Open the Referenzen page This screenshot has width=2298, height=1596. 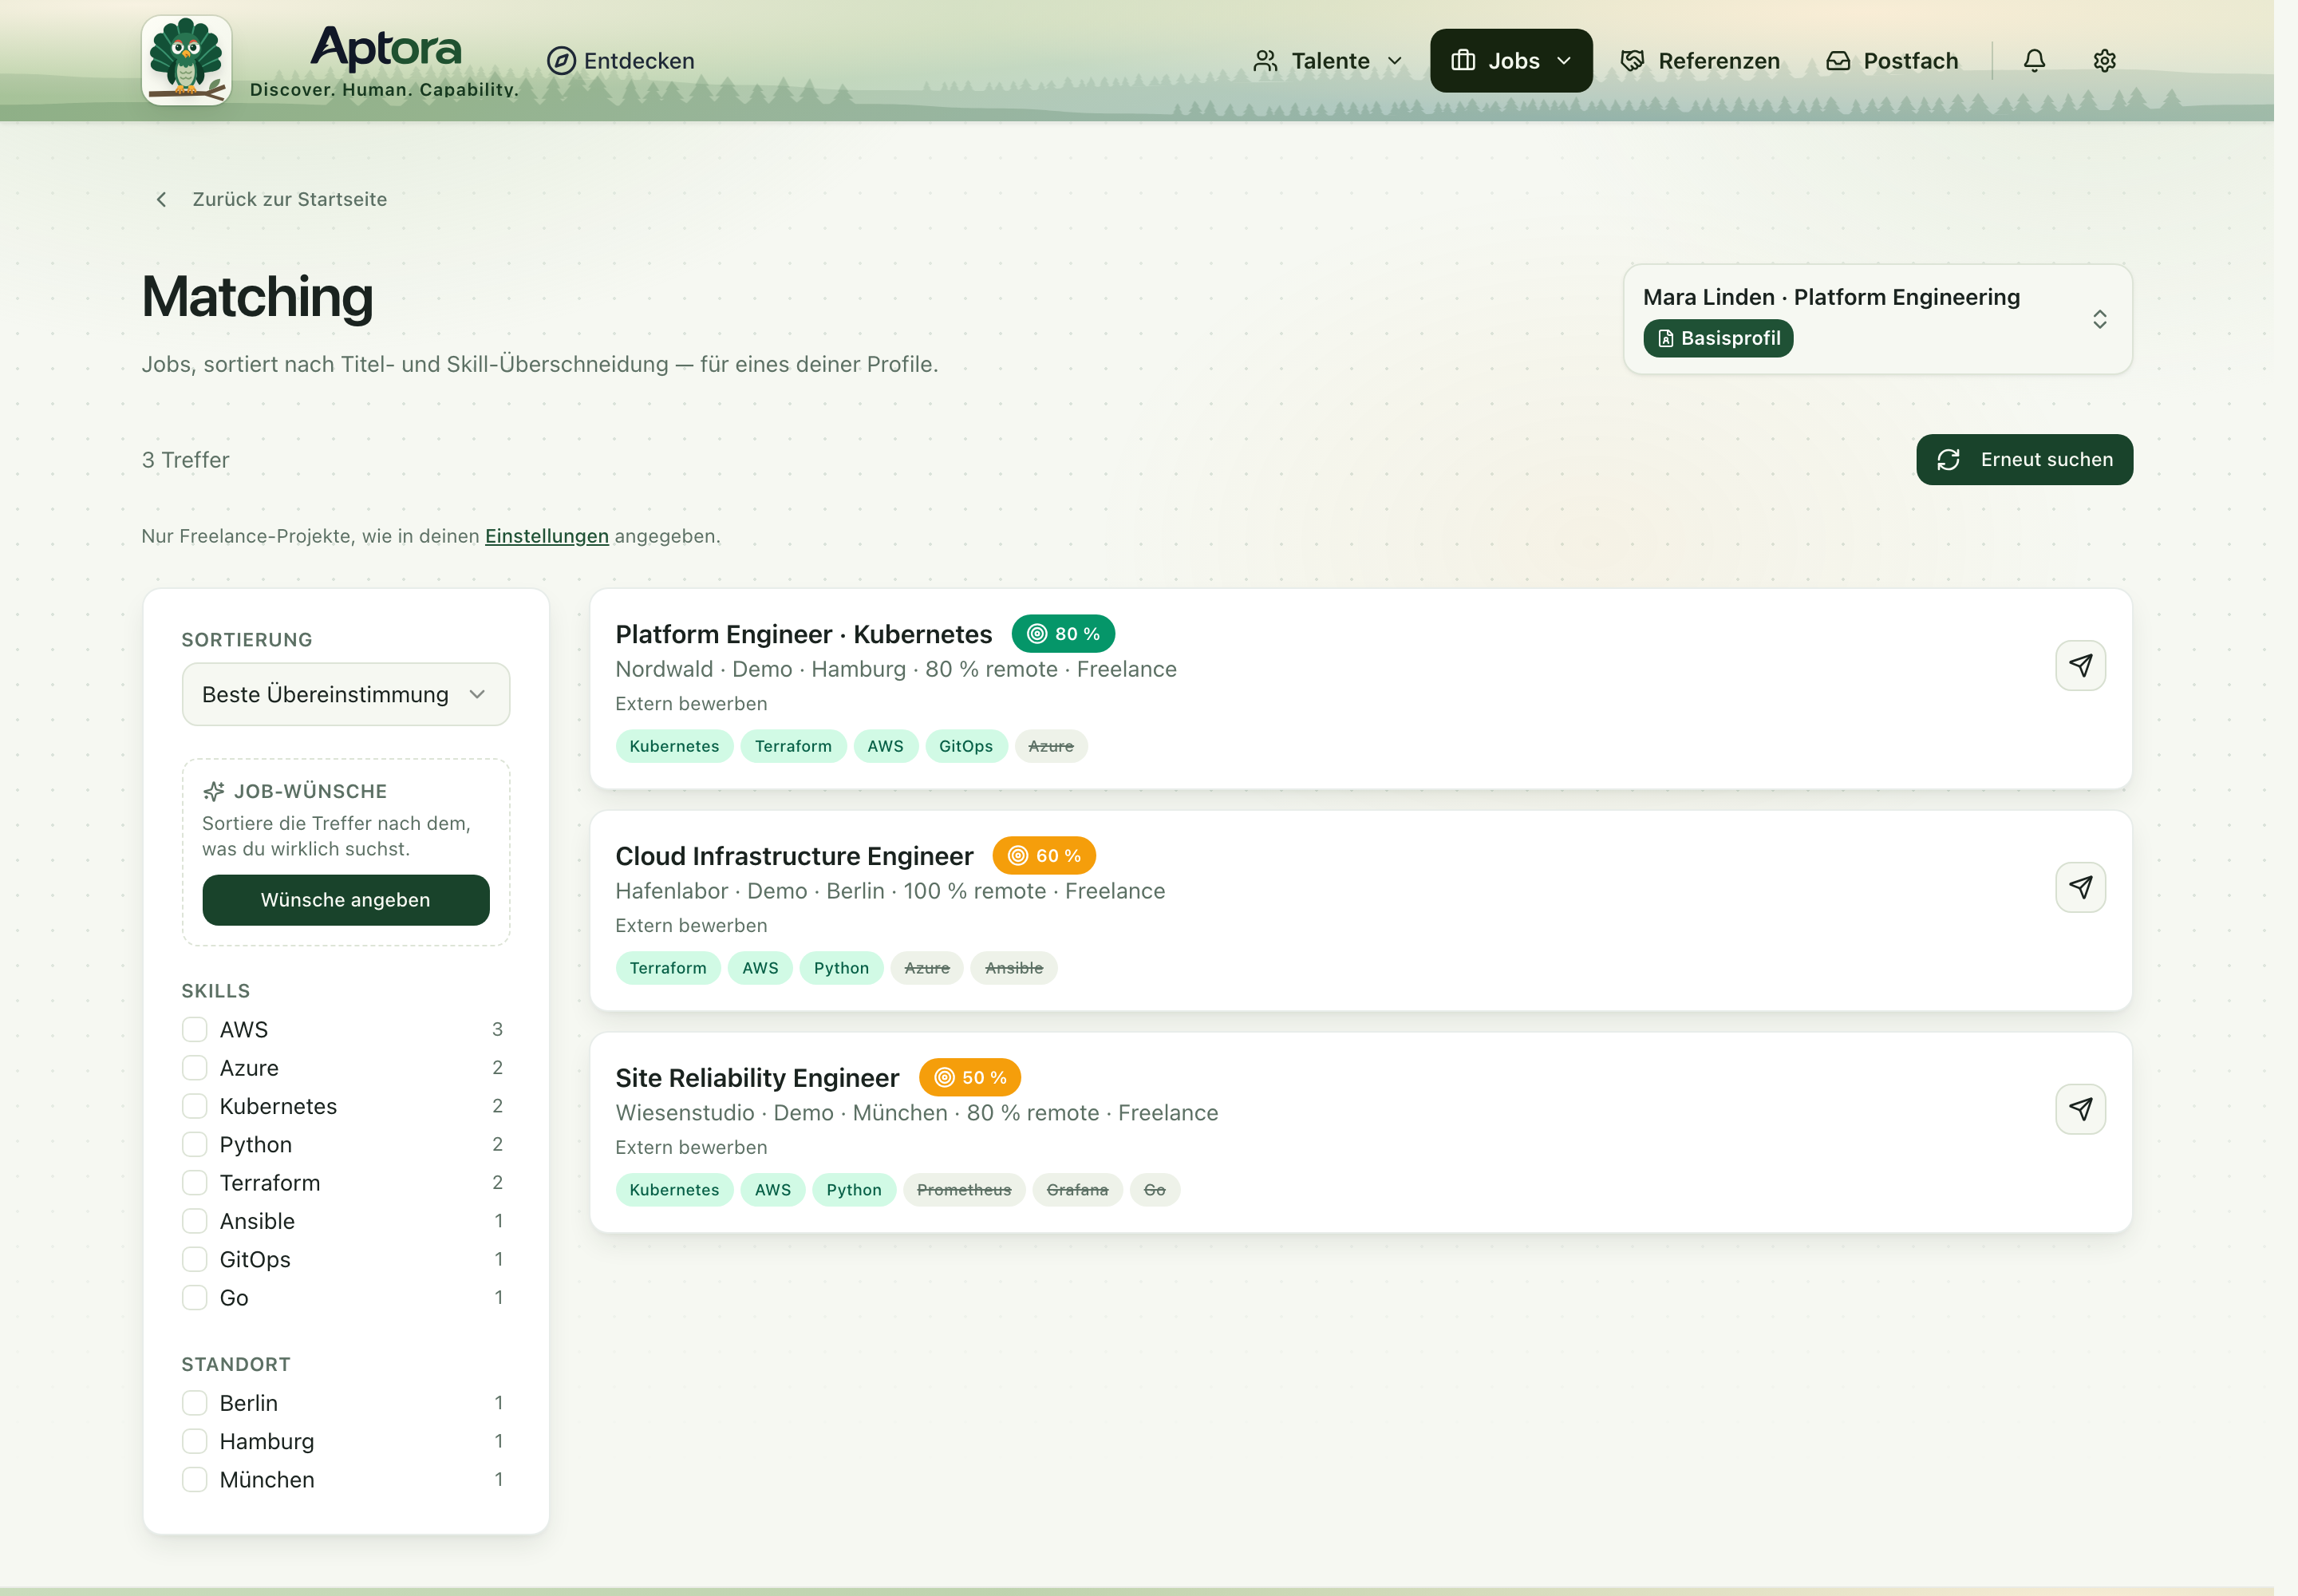tap(1700, 61)
